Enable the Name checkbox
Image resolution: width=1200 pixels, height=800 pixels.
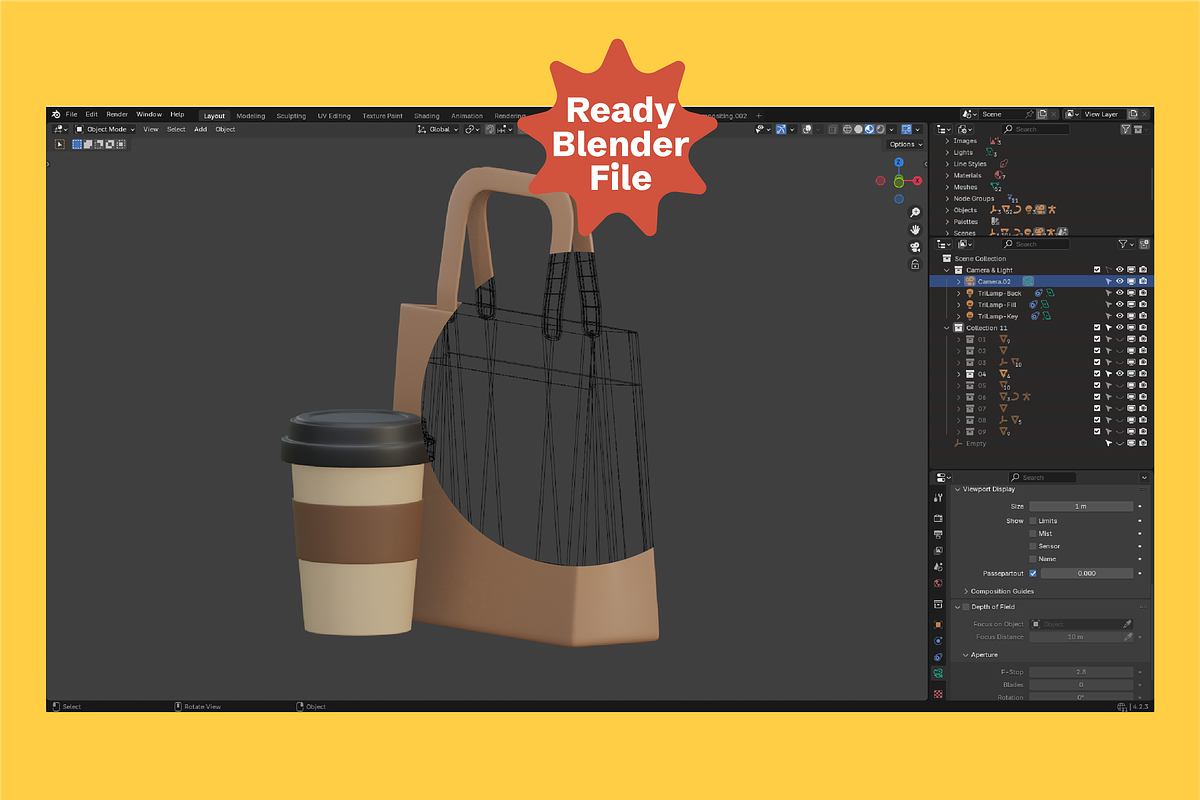(1033, 559)
